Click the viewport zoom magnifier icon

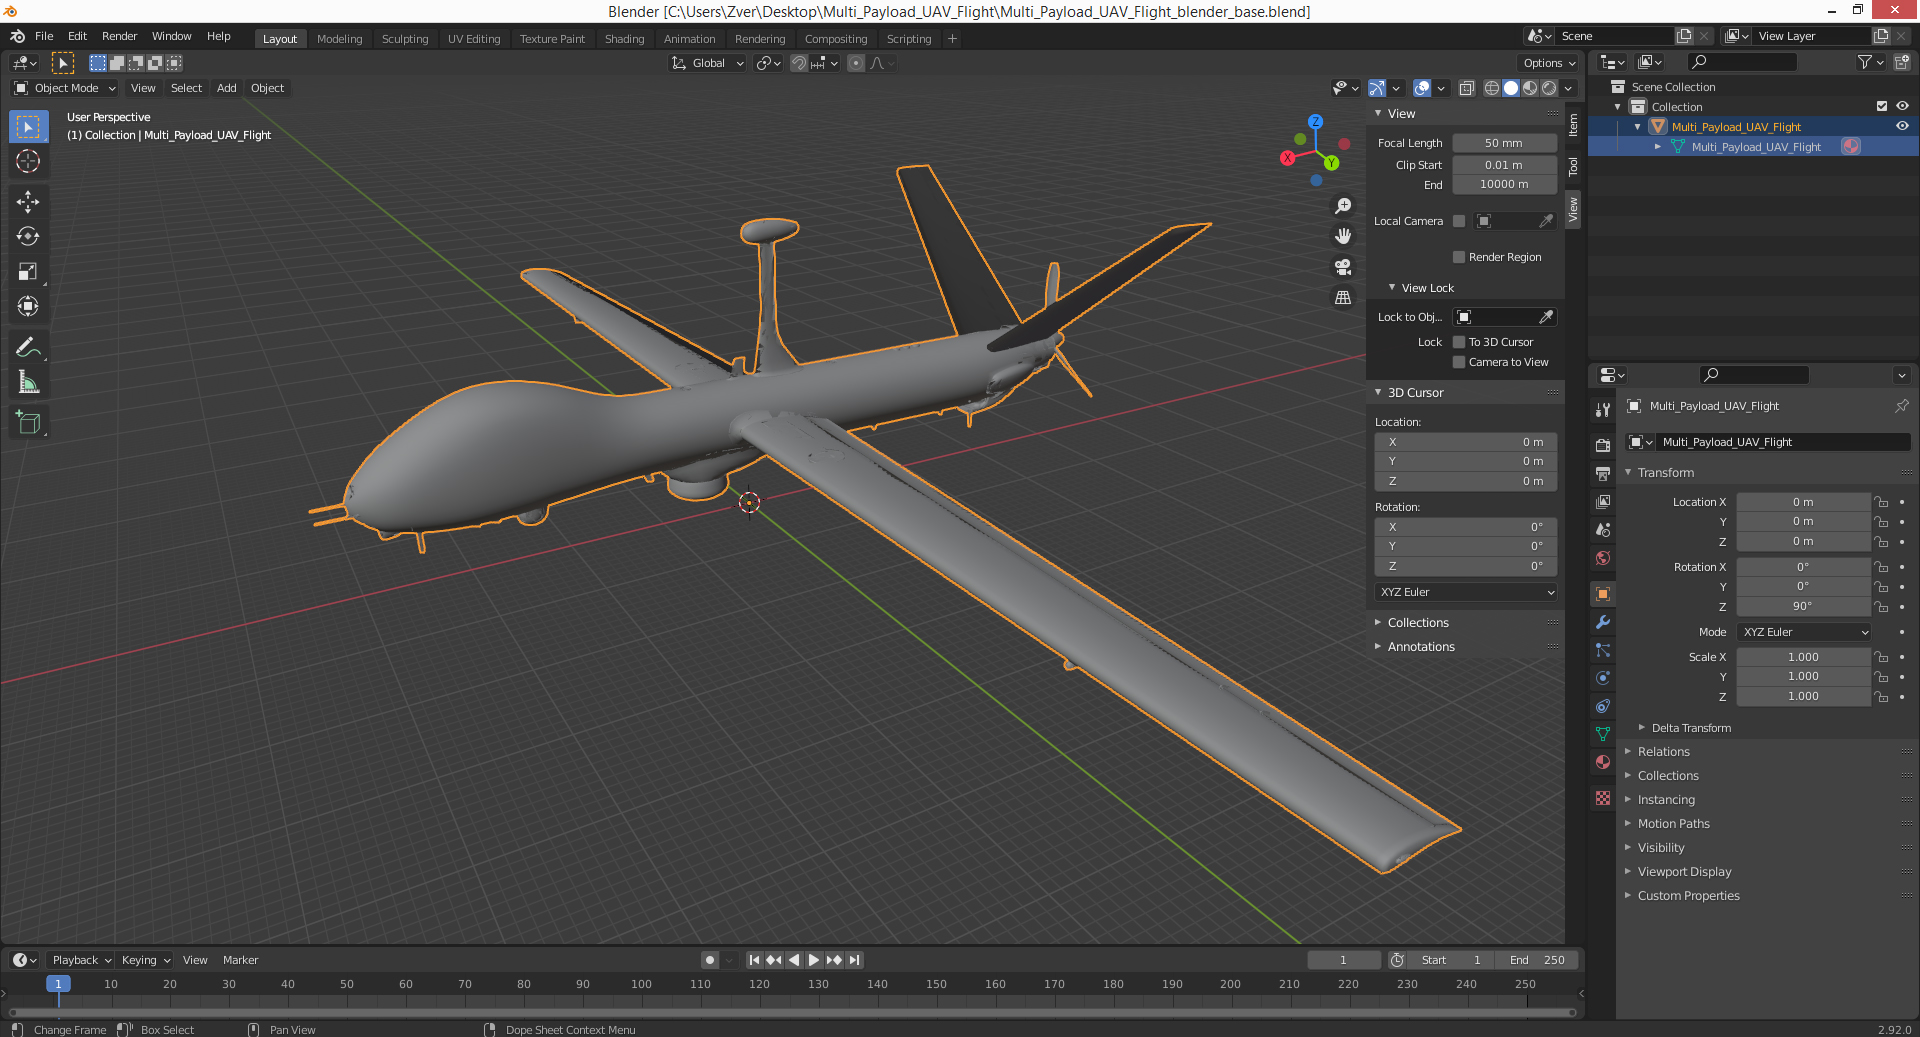[1343, 206]
